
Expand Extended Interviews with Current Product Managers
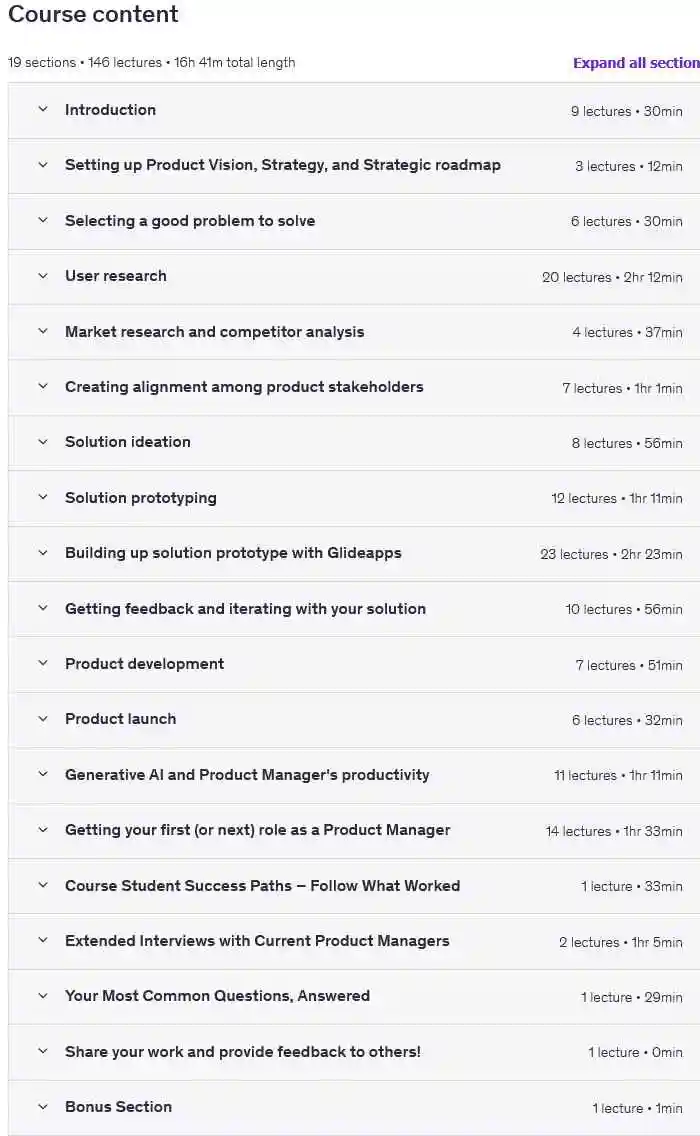[x=257, y=941]
